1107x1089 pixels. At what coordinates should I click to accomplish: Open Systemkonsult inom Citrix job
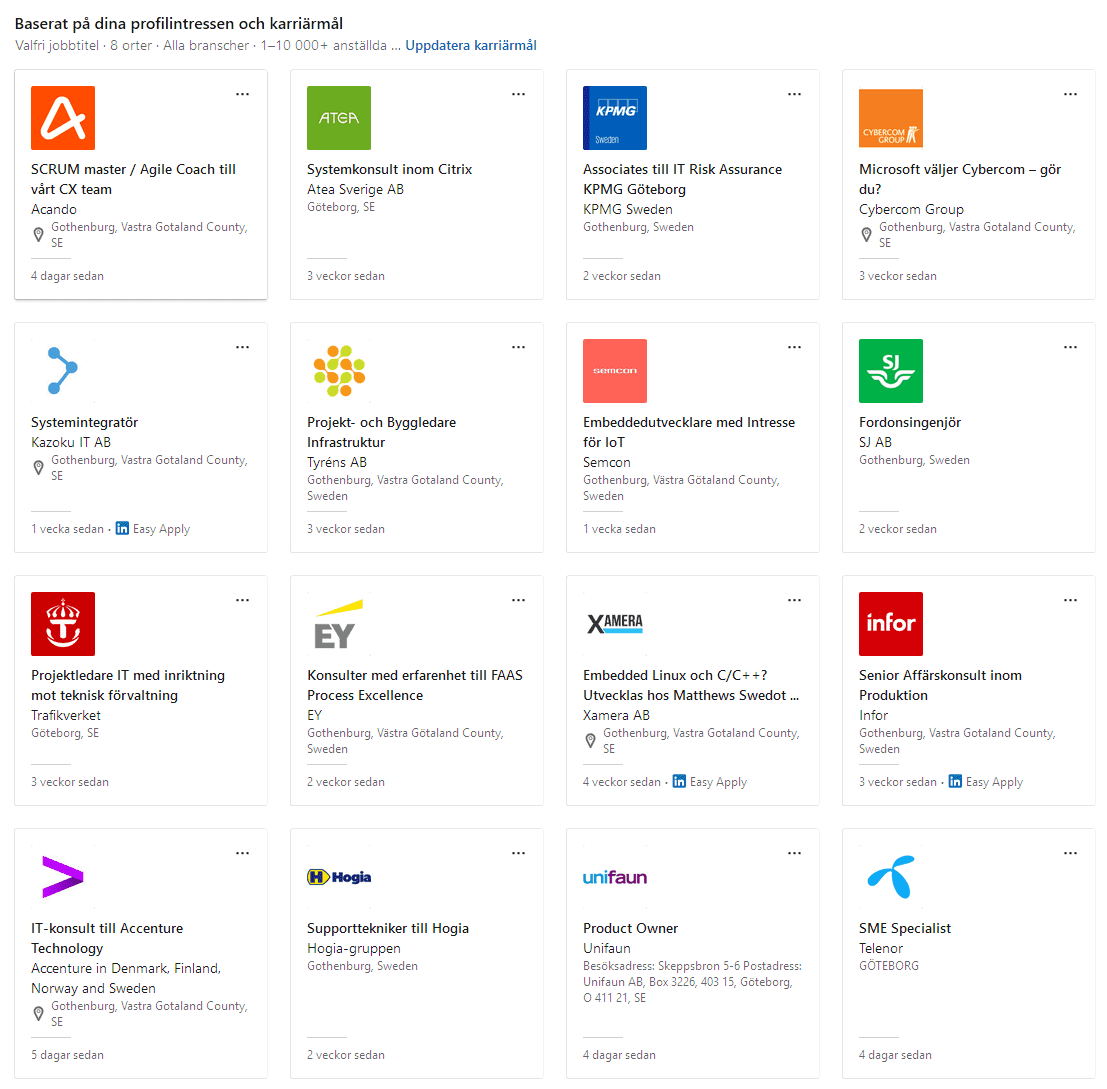click(x=390, y=169)
